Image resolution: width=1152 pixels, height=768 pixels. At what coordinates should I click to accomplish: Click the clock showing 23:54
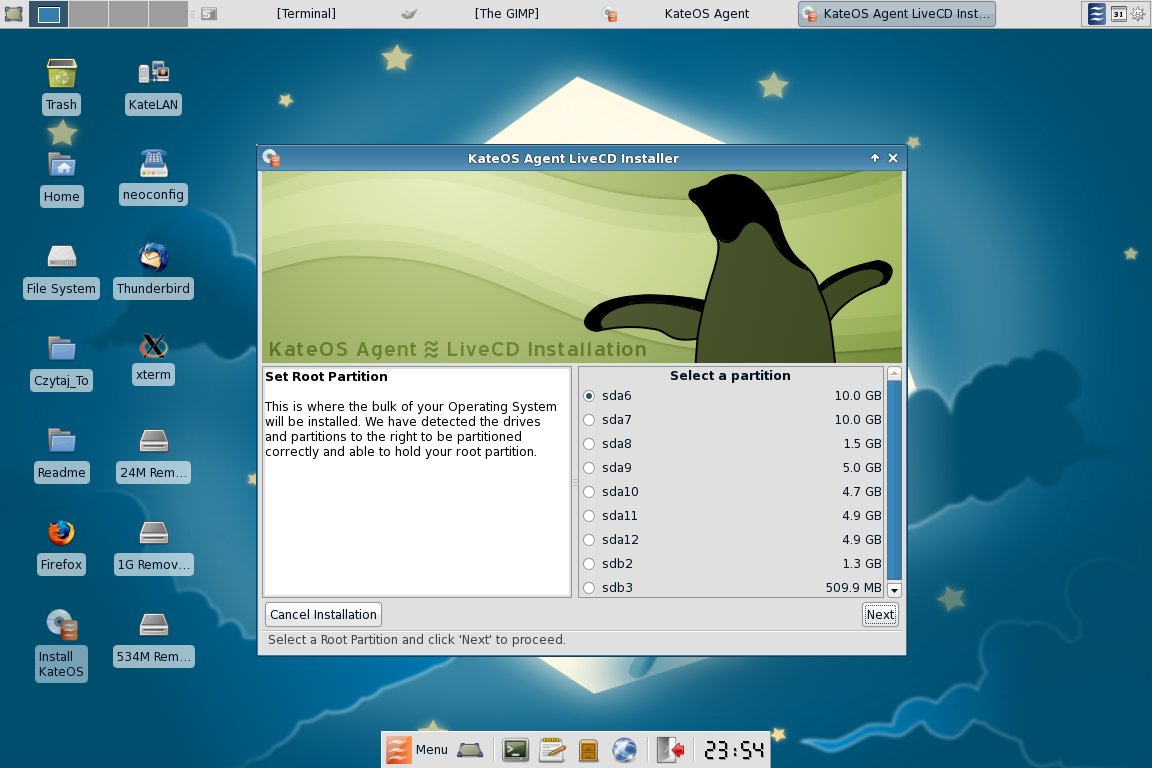734,750
